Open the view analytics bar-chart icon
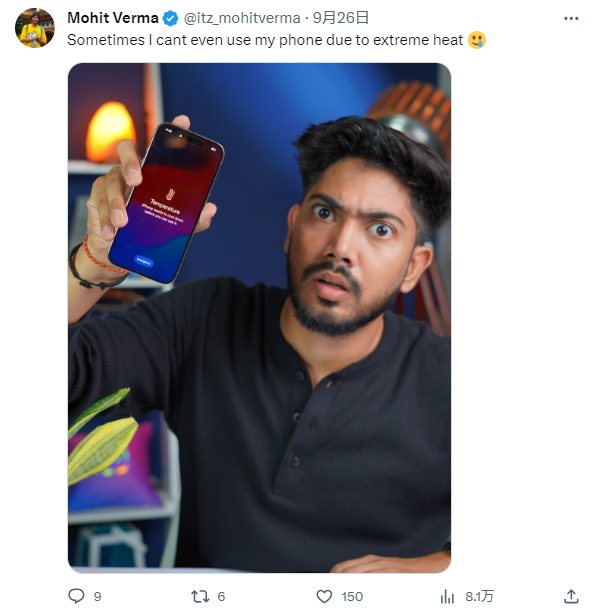The image size is (597, 610). (447, 596)
